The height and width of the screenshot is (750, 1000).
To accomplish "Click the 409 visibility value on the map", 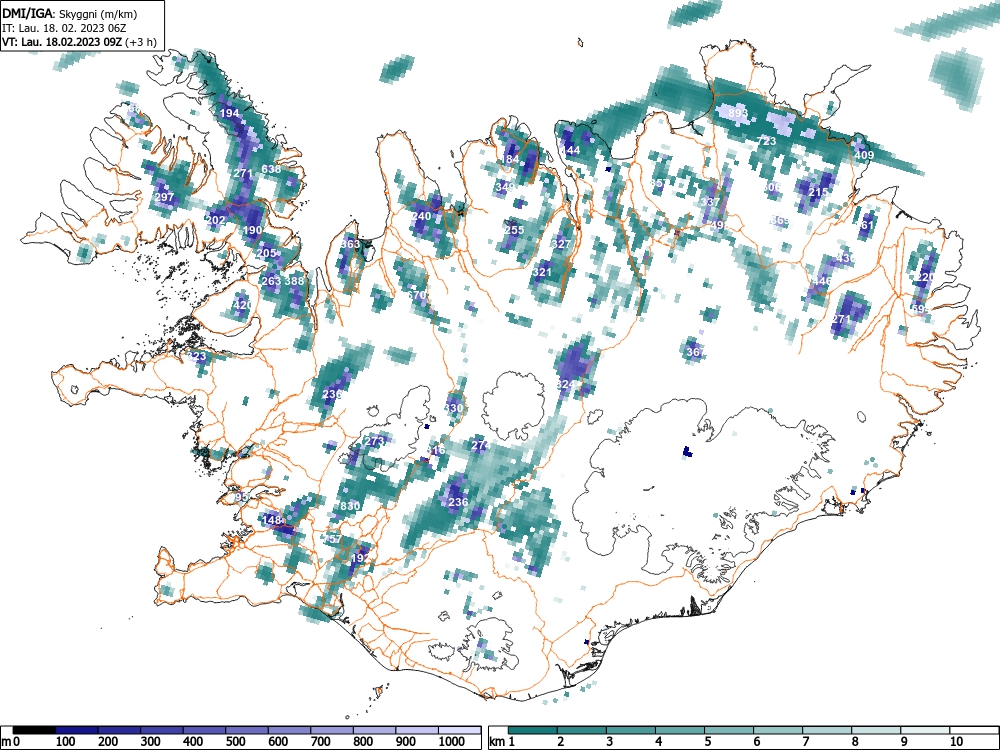I will (x=864, y=156).
